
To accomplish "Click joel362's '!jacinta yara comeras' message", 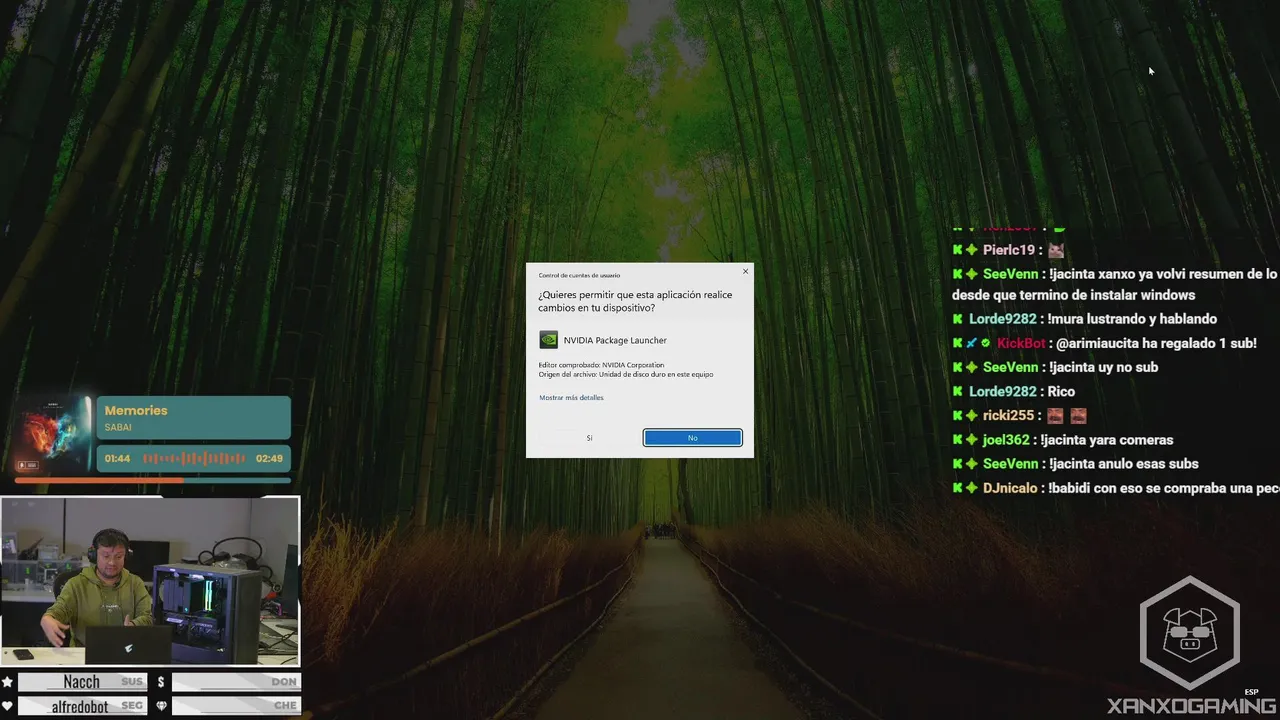I will point(1107,439).
